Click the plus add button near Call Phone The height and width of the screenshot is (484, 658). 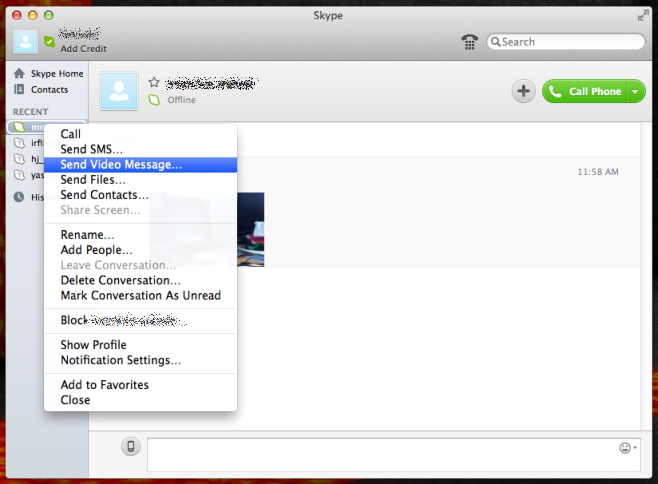pos(523,91)
